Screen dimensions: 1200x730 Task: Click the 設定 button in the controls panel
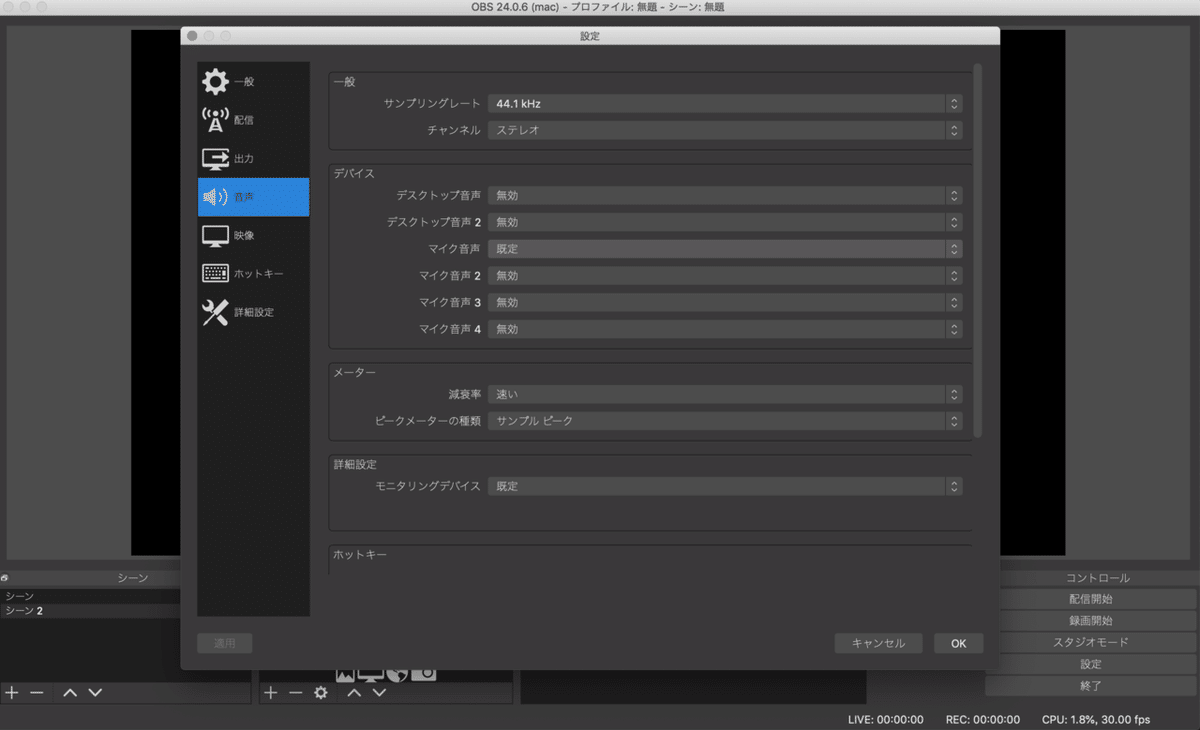click(x=1090, y=664)
